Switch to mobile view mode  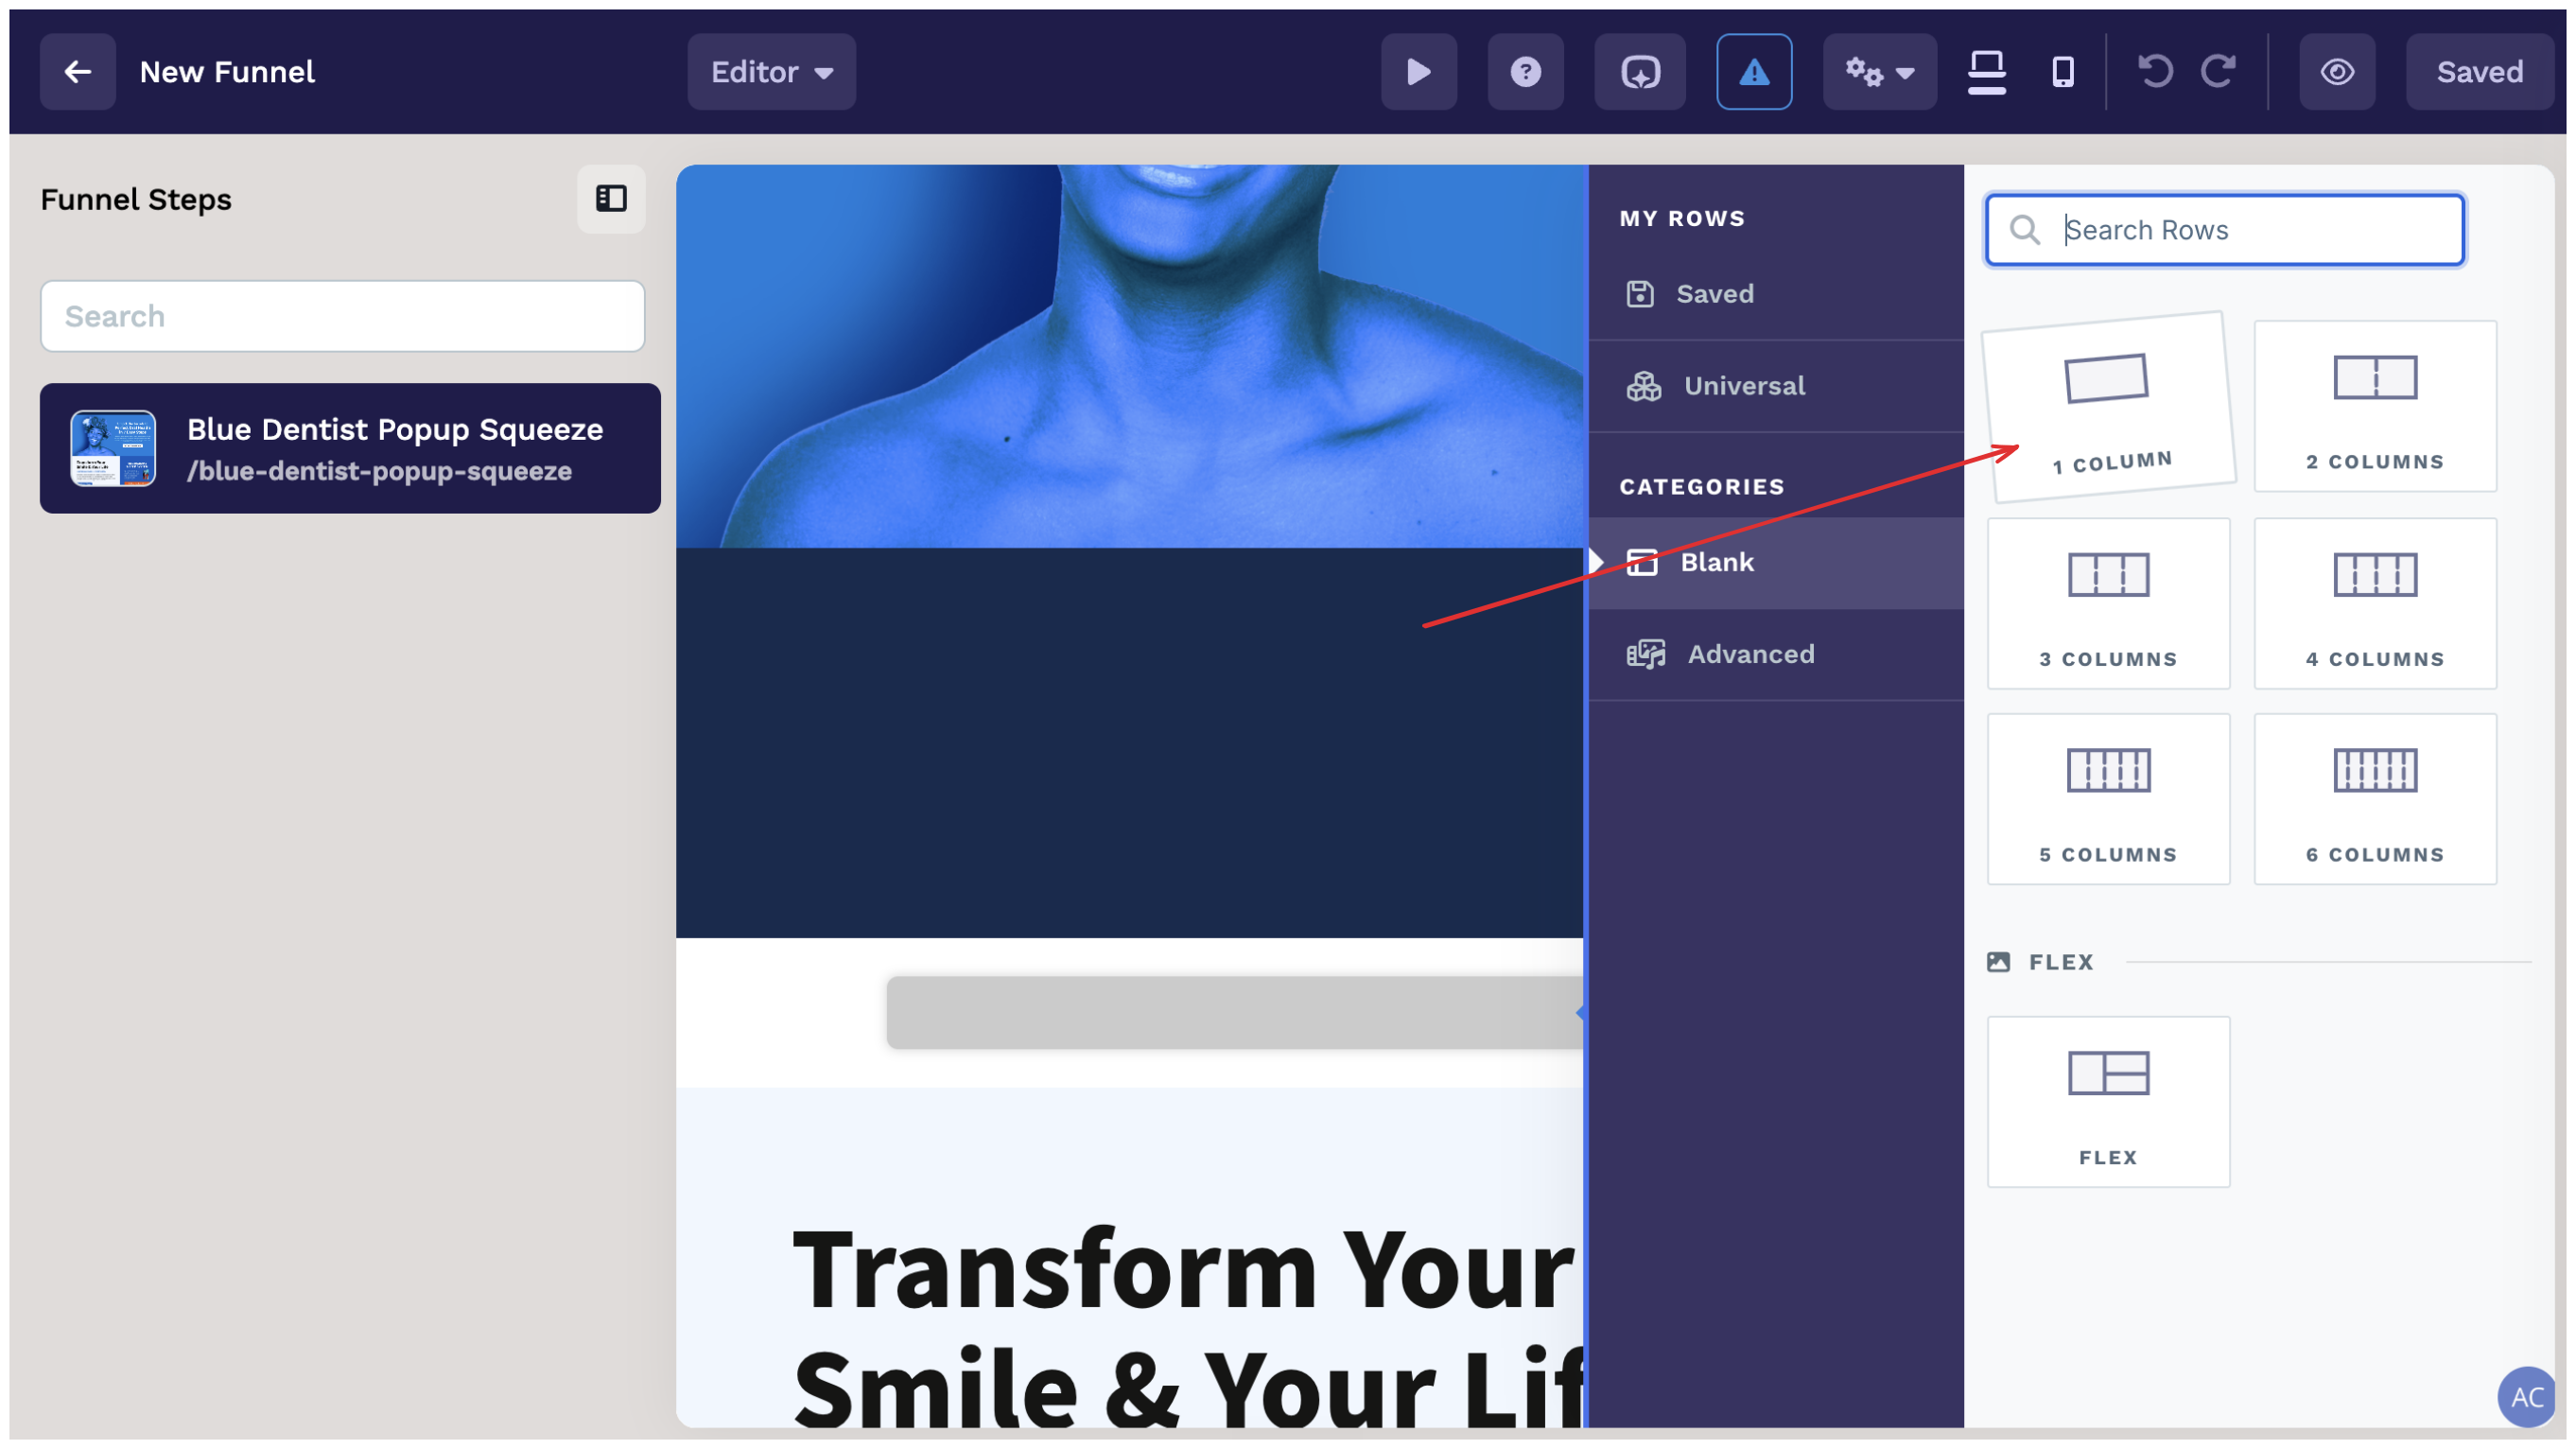2062,71
